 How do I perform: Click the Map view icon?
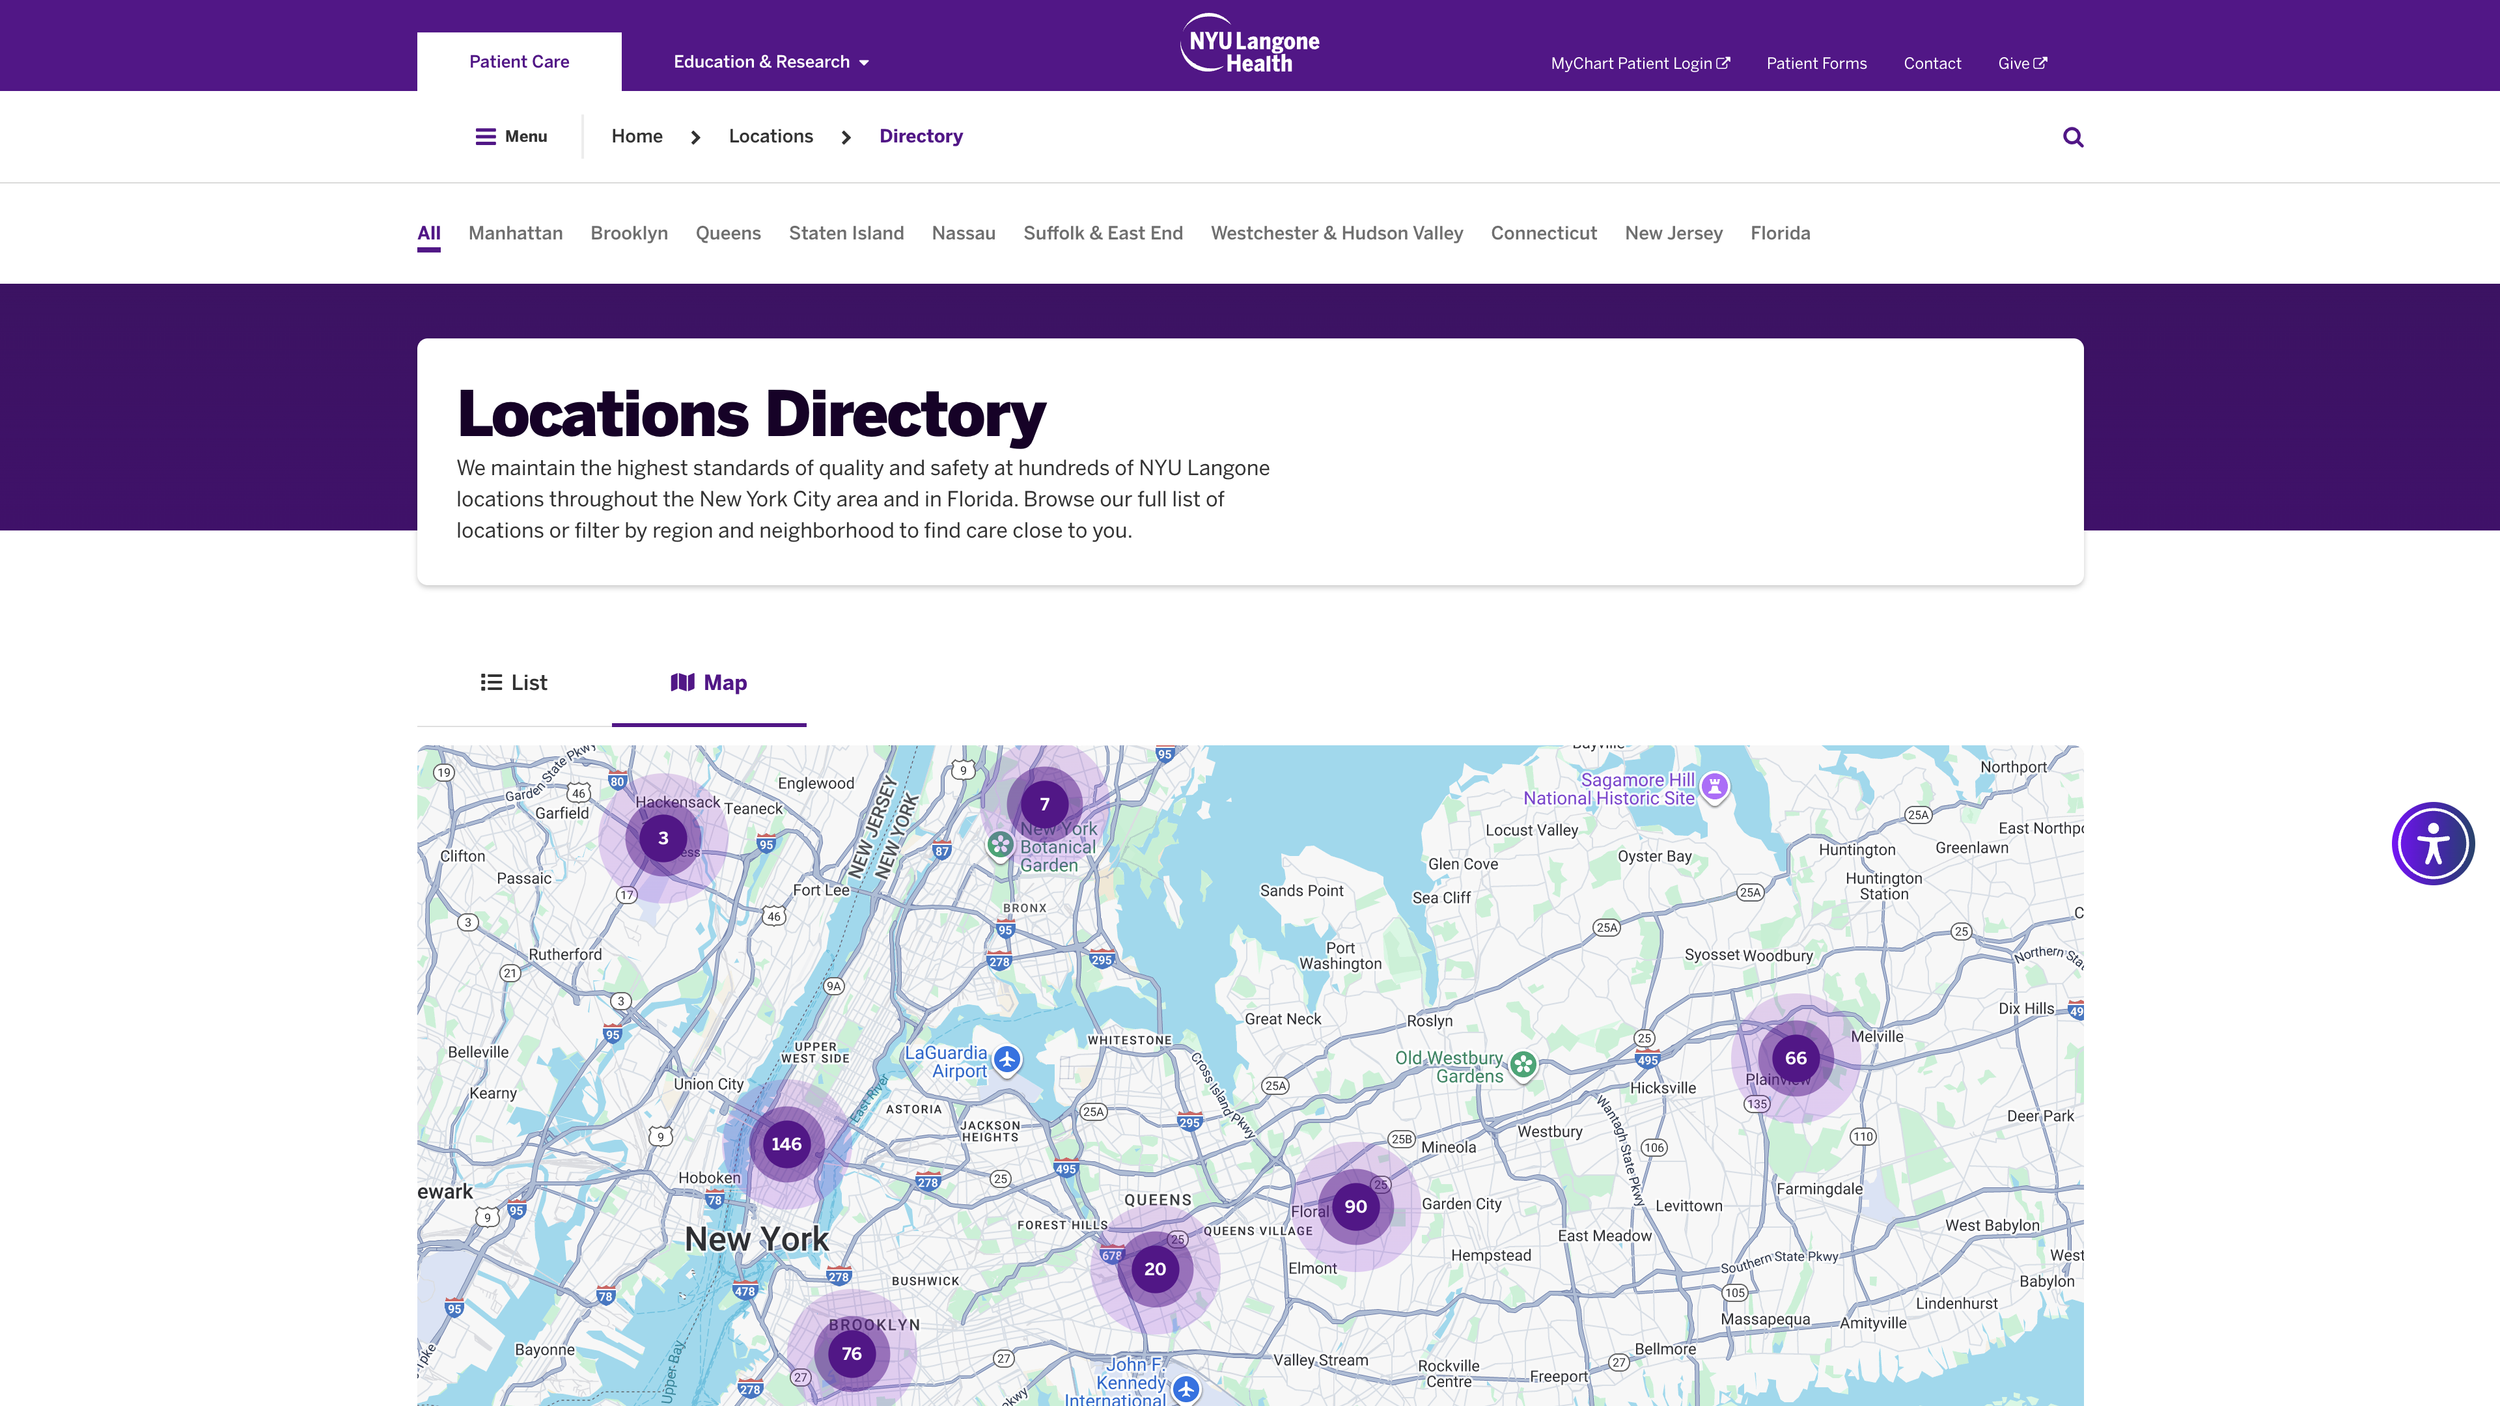(682, 682)
